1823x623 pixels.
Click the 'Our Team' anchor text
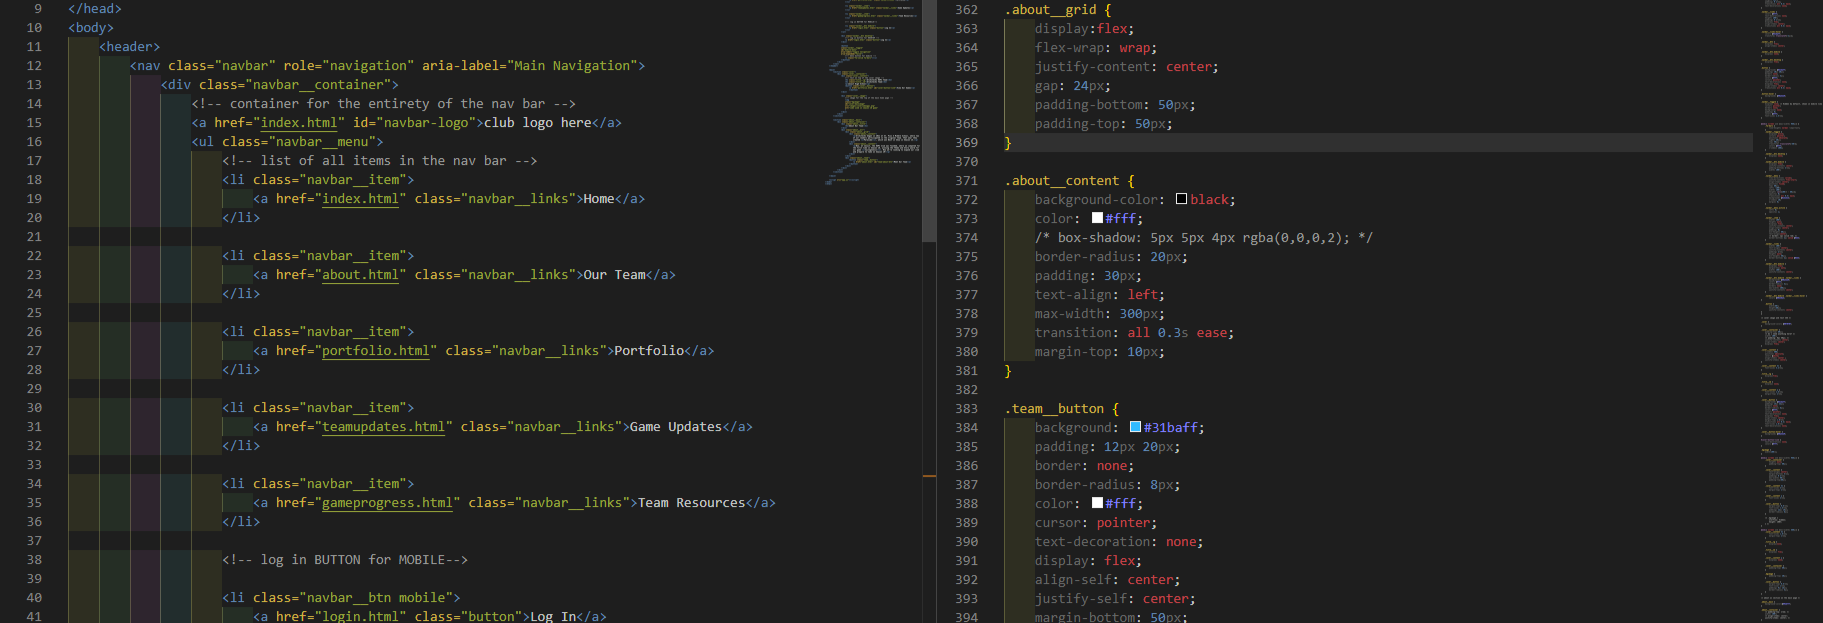(614, 275)
